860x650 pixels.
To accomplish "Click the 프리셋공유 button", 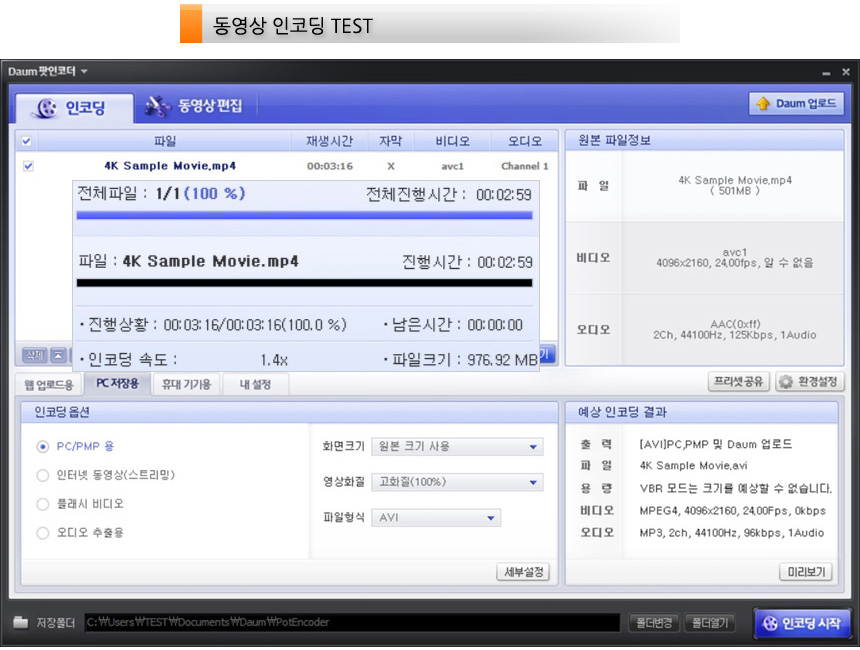I will [x=738, y=382].
